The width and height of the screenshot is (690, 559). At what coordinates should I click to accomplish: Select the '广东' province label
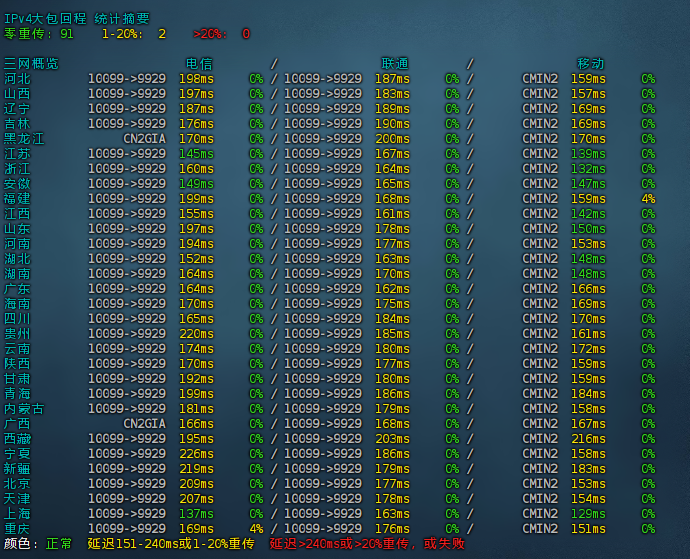17,289
